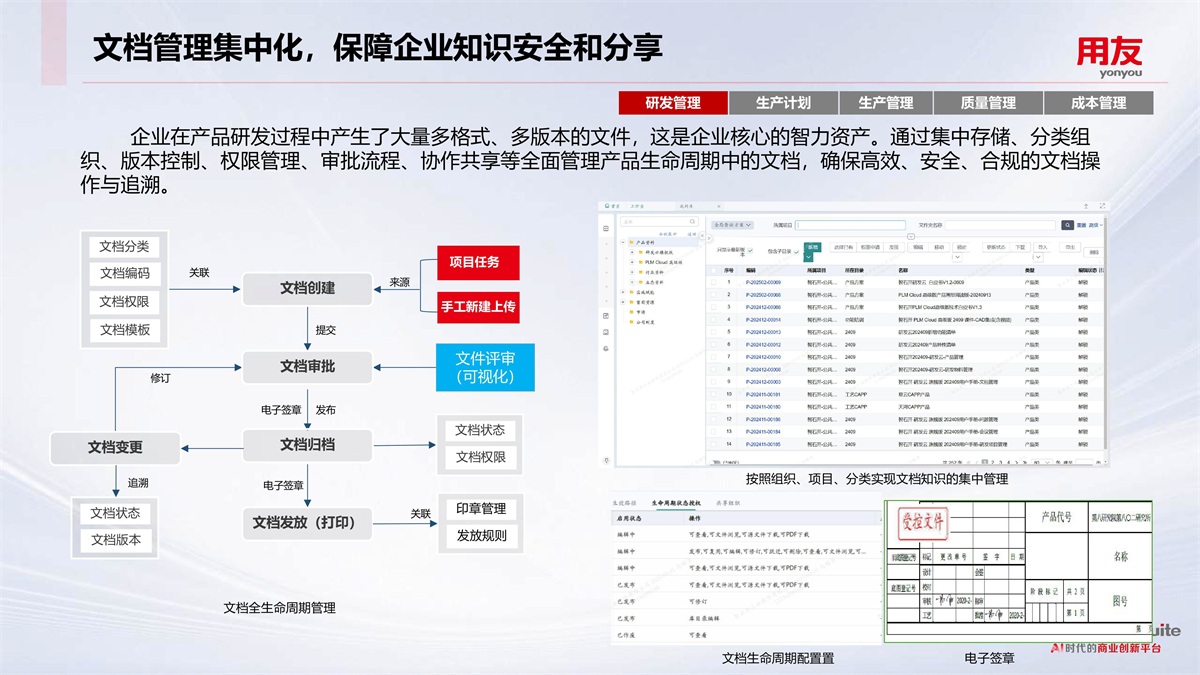Open the query scheme dropdown
This screenshot has height=675, width=1200.
(733, 226)
